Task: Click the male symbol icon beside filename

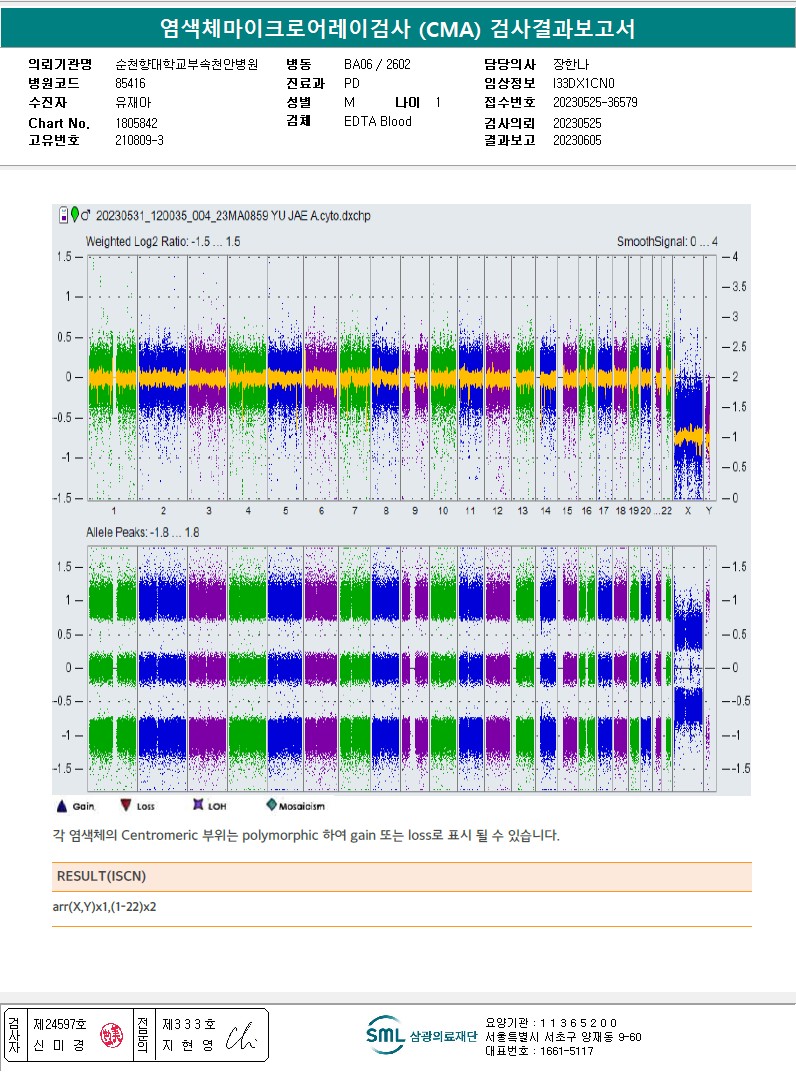Action: [86, 215]
